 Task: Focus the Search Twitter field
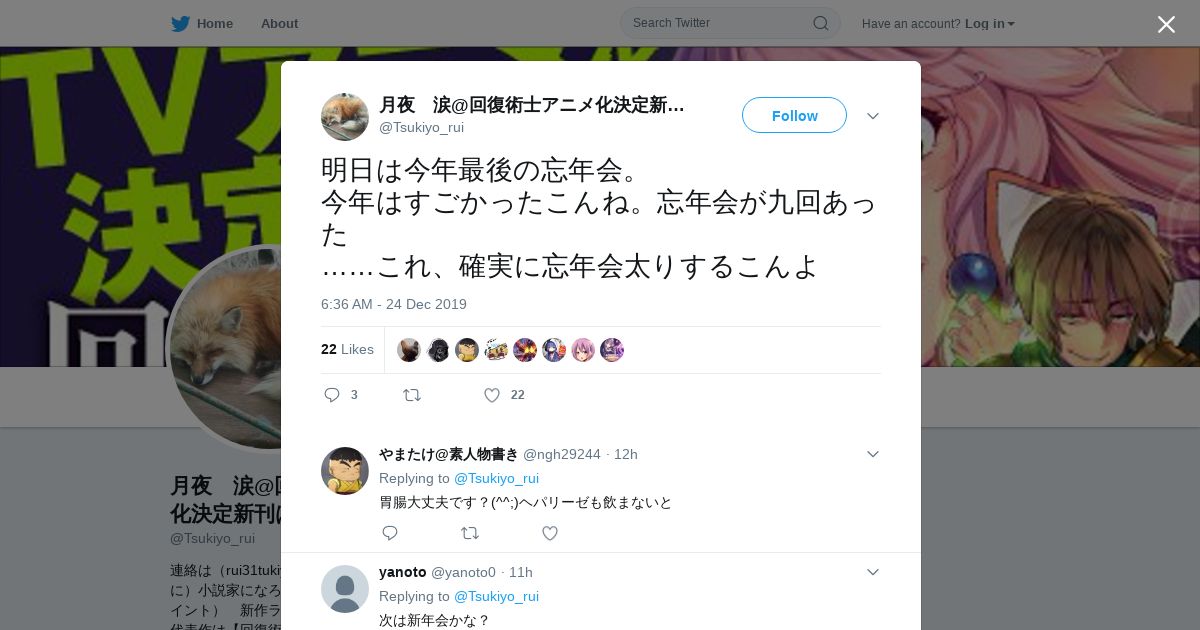(x=730, y=23)
